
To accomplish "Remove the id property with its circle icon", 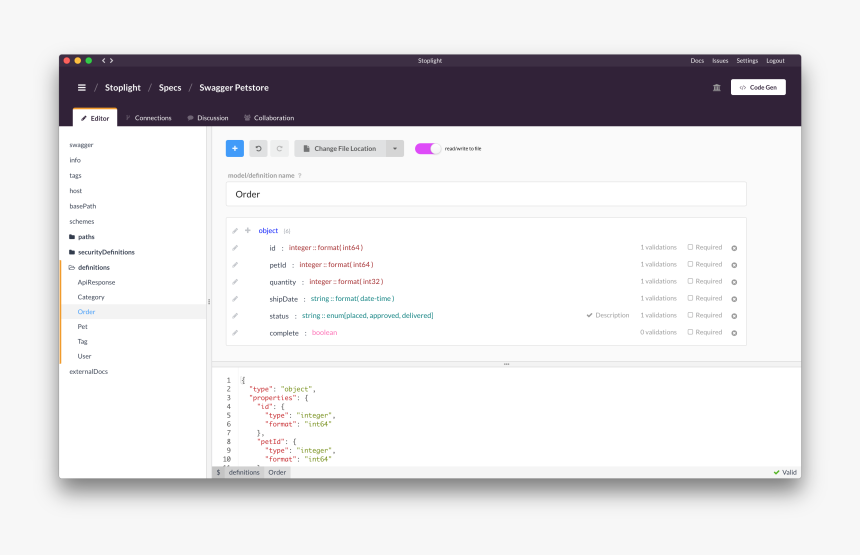I will click(734, 248).
